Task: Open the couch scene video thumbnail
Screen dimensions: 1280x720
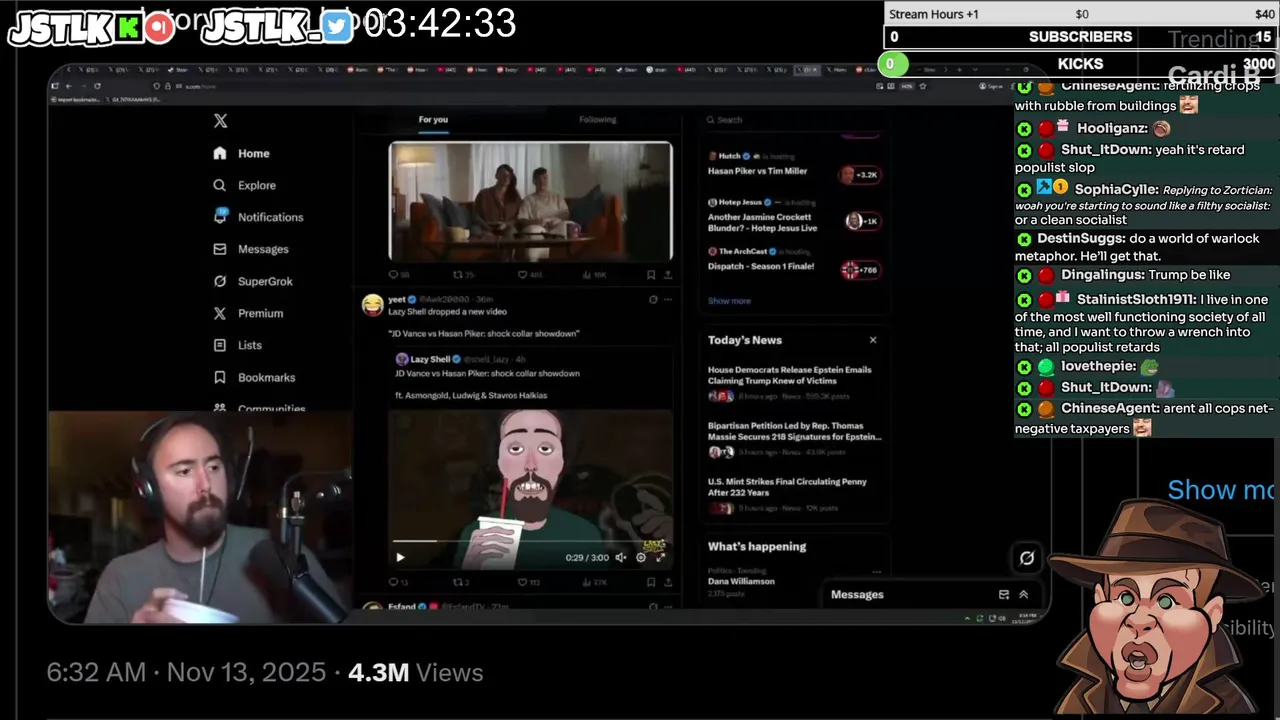Action: pos(530,201)
